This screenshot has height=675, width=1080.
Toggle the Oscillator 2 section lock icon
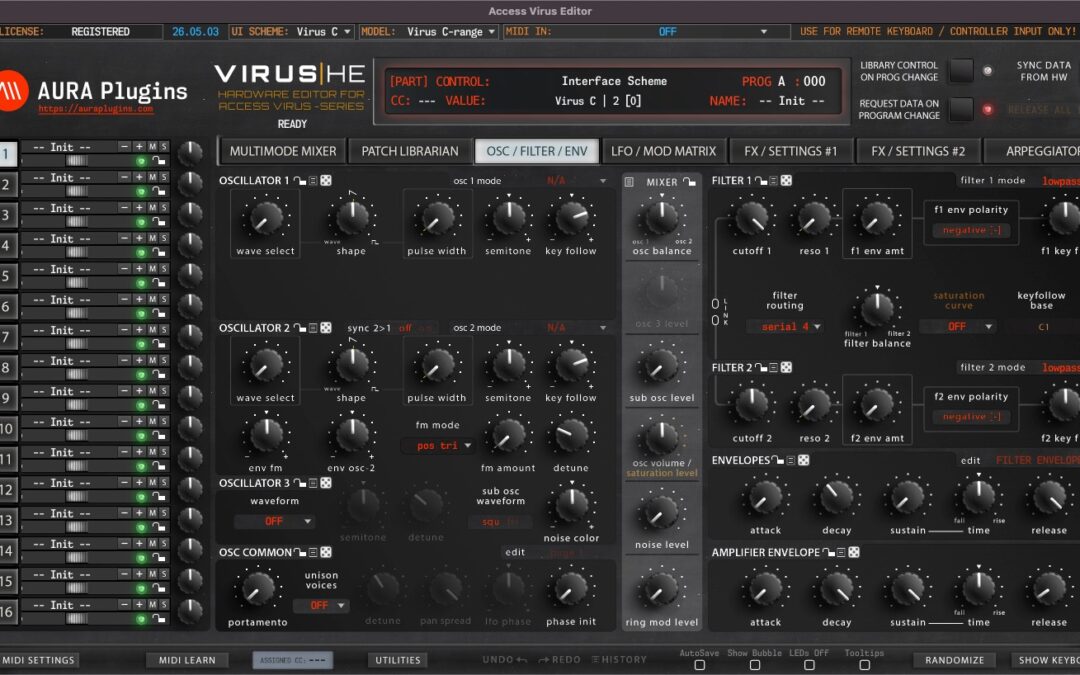300,328
